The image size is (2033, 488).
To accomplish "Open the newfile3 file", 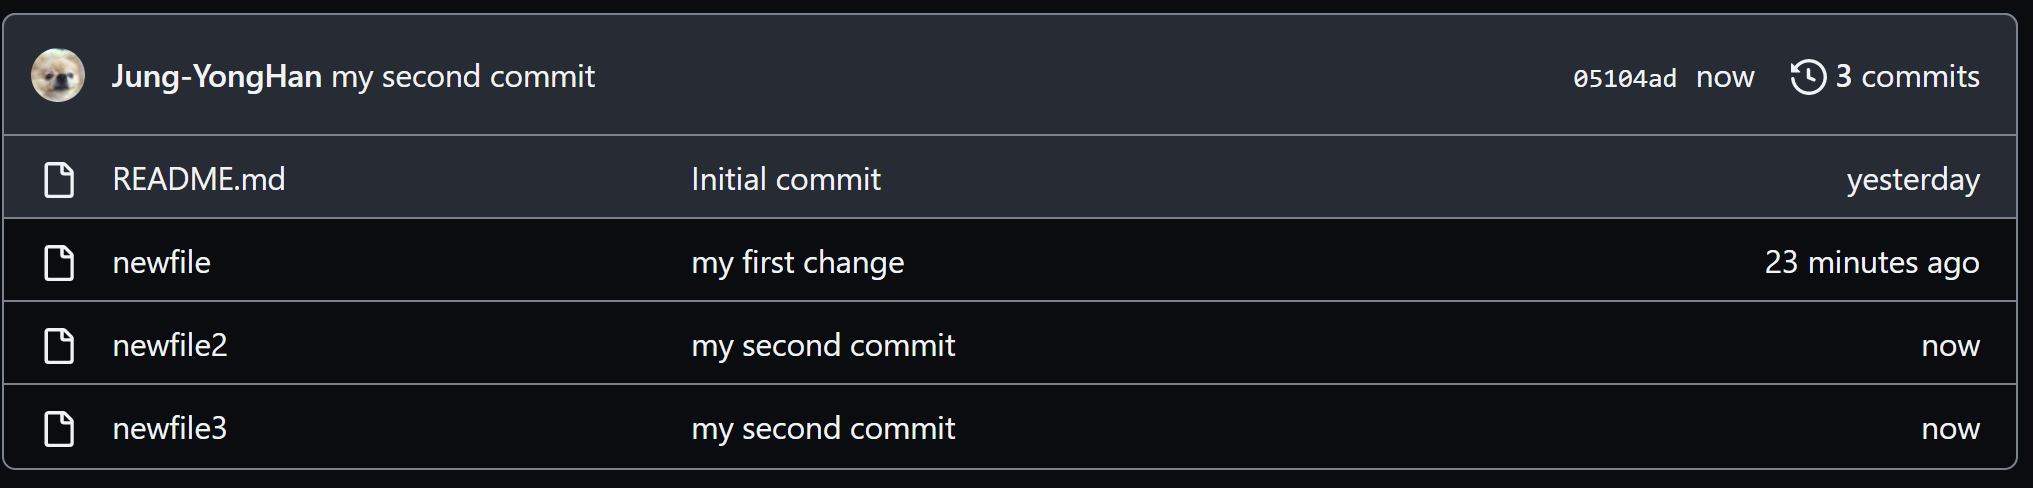I will (170, 429).
